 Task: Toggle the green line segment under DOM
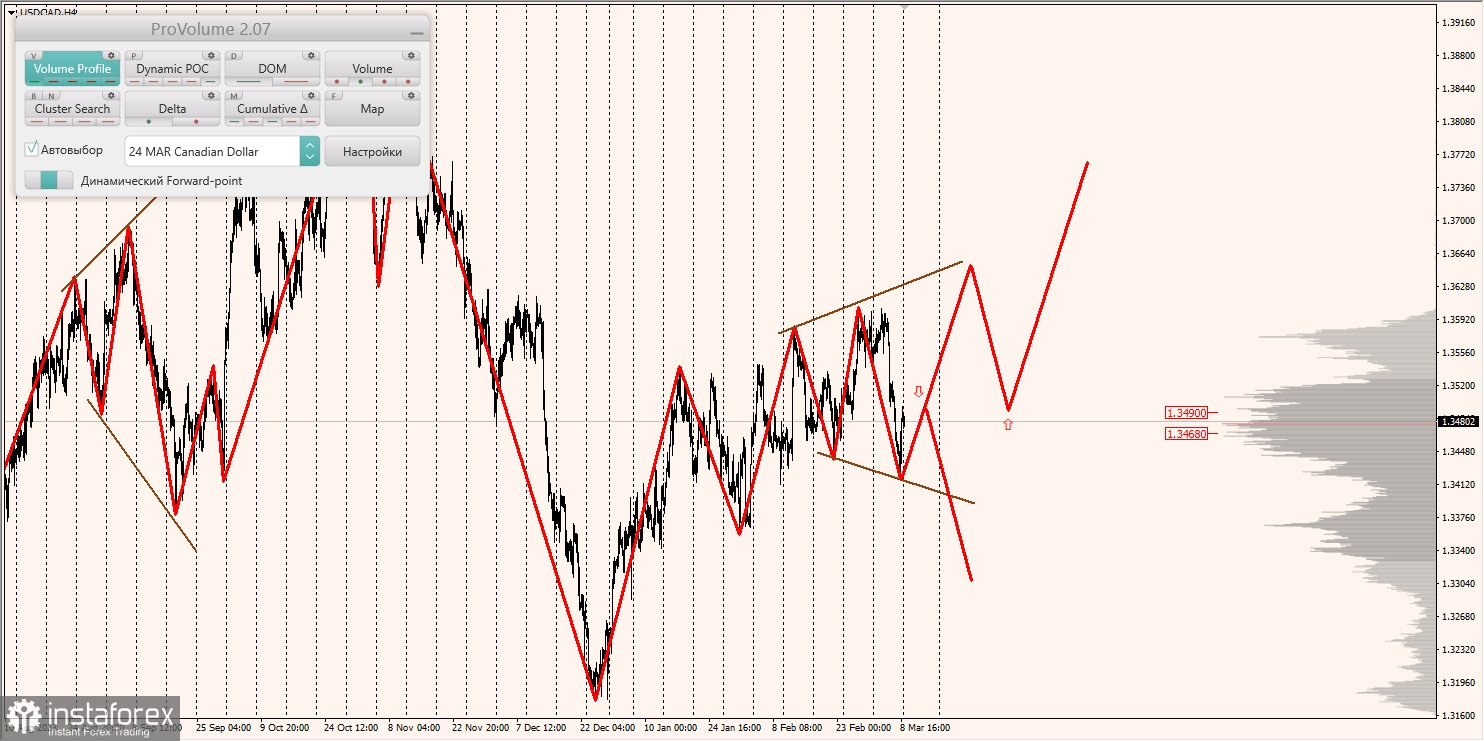[248, 81]
